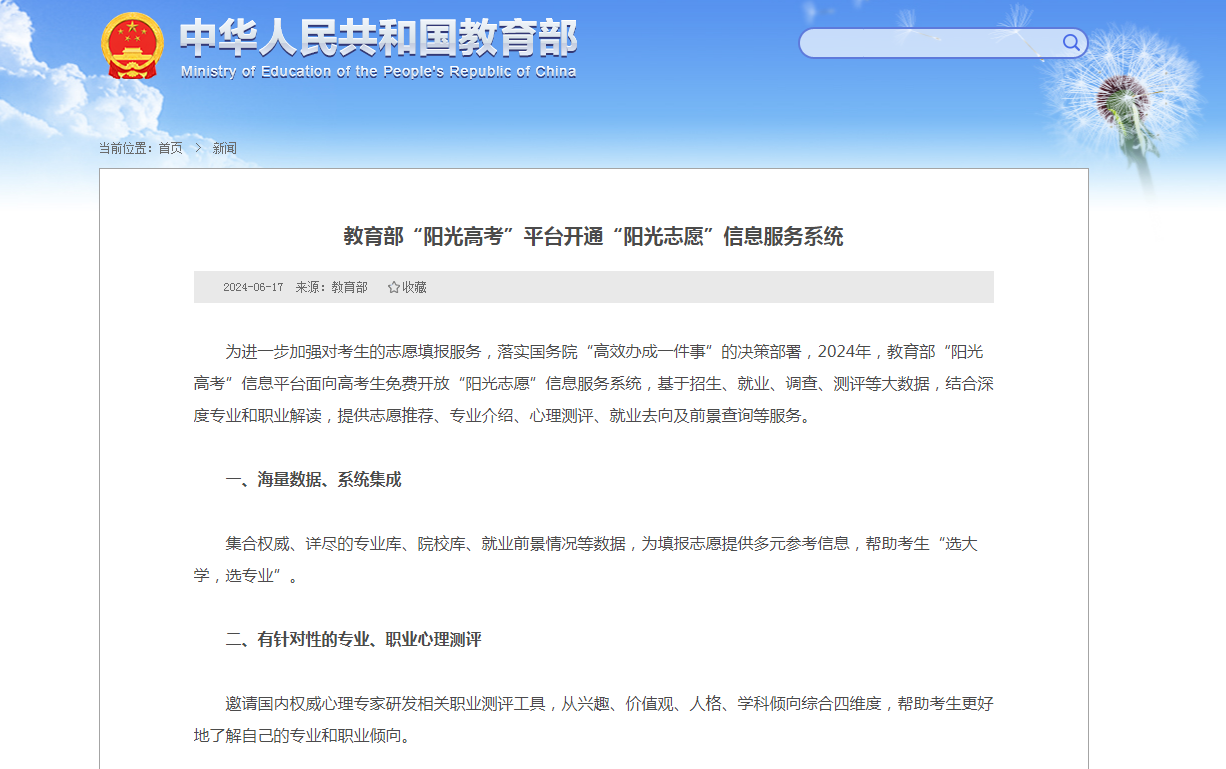Viewport: 1226px width, 769px height.
Task: Click heading 一、海量数据、系统集成
Action: (x=313, y=480)
